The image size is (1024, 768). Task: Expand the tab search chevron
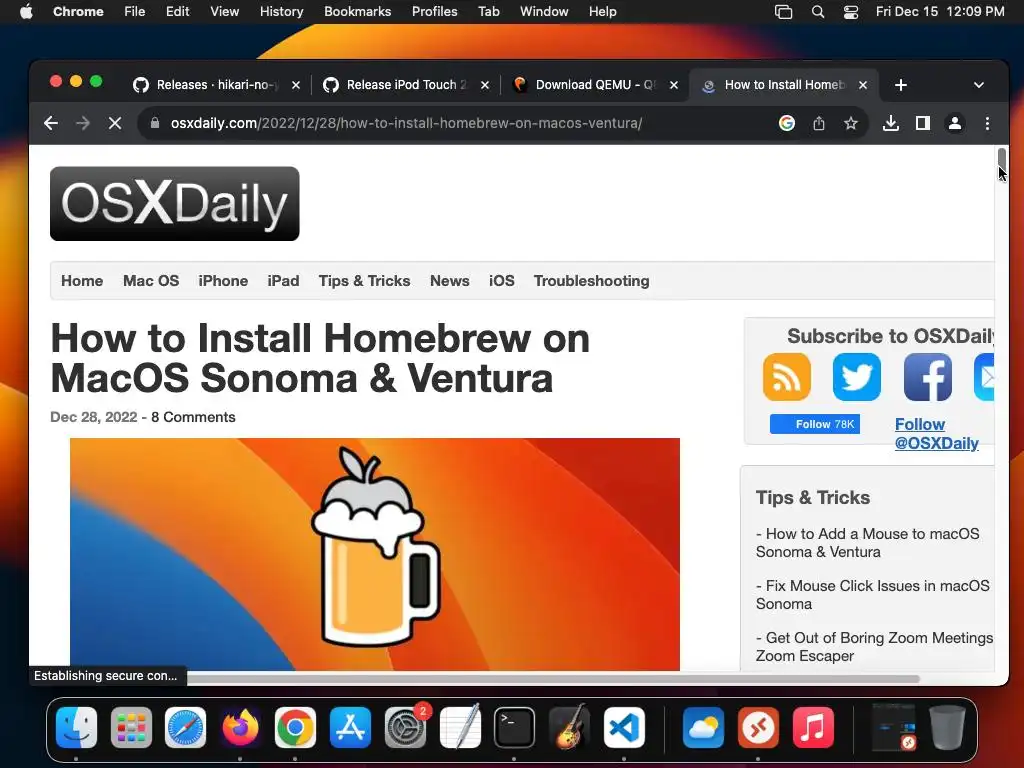pos(978,85)
